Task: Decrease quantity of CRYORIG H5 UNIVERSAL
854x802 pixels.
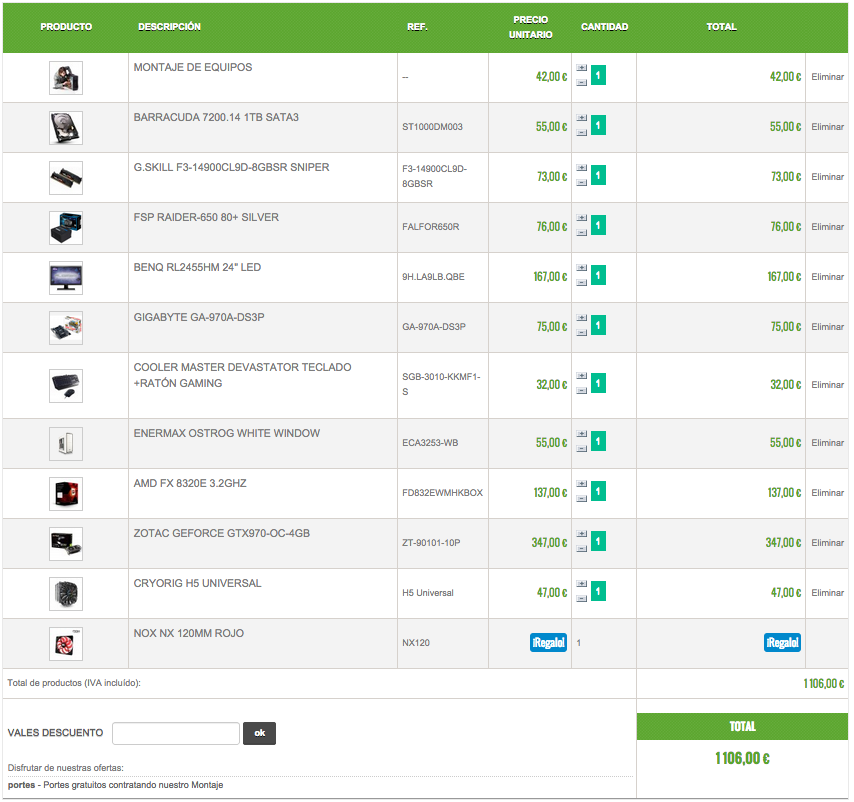Action: point(582,599)
